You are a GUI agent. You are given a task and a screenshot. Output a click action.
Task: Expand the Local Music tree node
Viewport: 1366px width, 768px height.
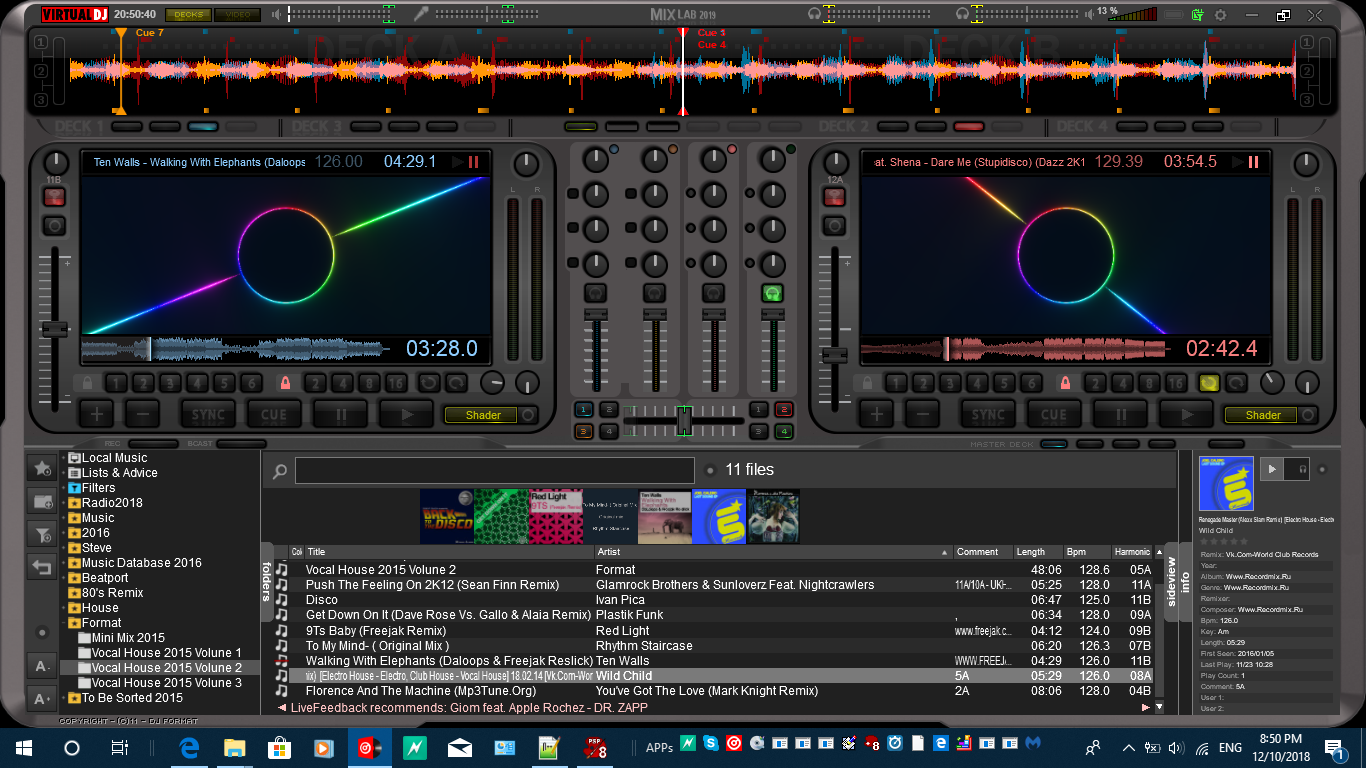pos(63,458)
